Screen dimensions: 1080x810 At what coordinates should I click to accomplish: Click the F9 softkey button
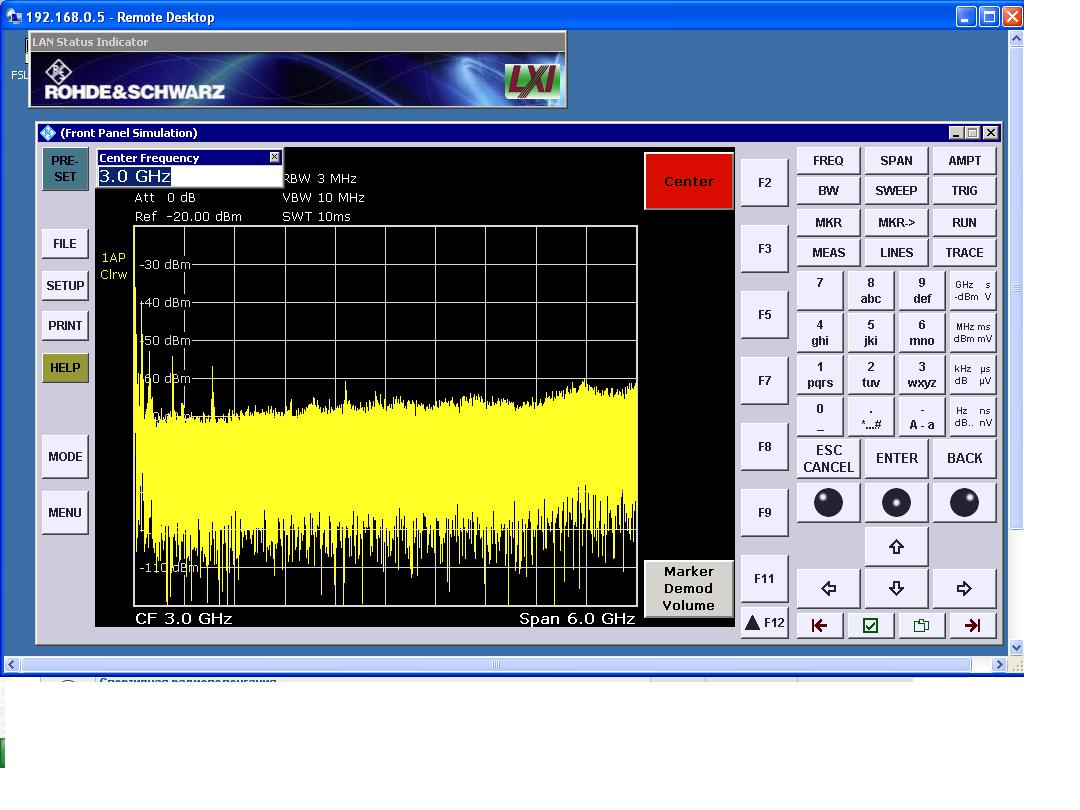[x=765, y=512]
